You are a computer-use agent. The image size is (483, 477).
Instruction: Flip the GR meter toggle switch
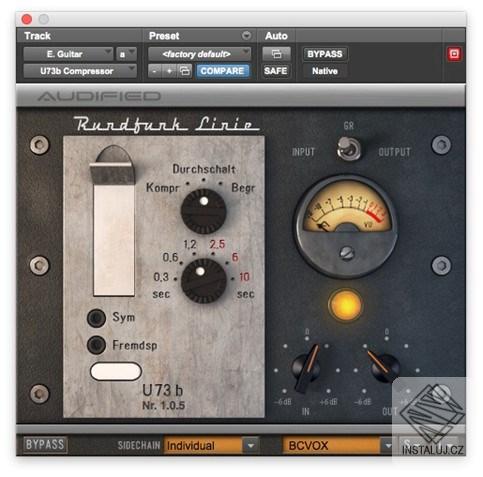[348, 149]
